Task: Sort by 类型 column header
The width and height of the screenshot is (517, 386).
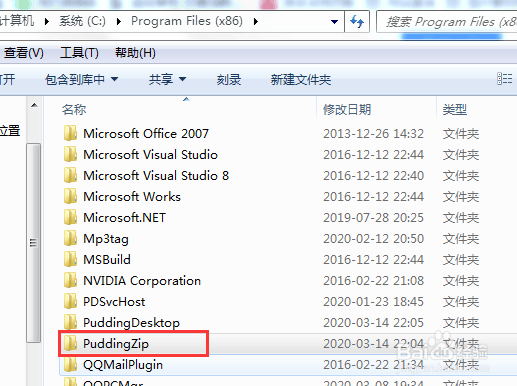Action: click(455, 109)
